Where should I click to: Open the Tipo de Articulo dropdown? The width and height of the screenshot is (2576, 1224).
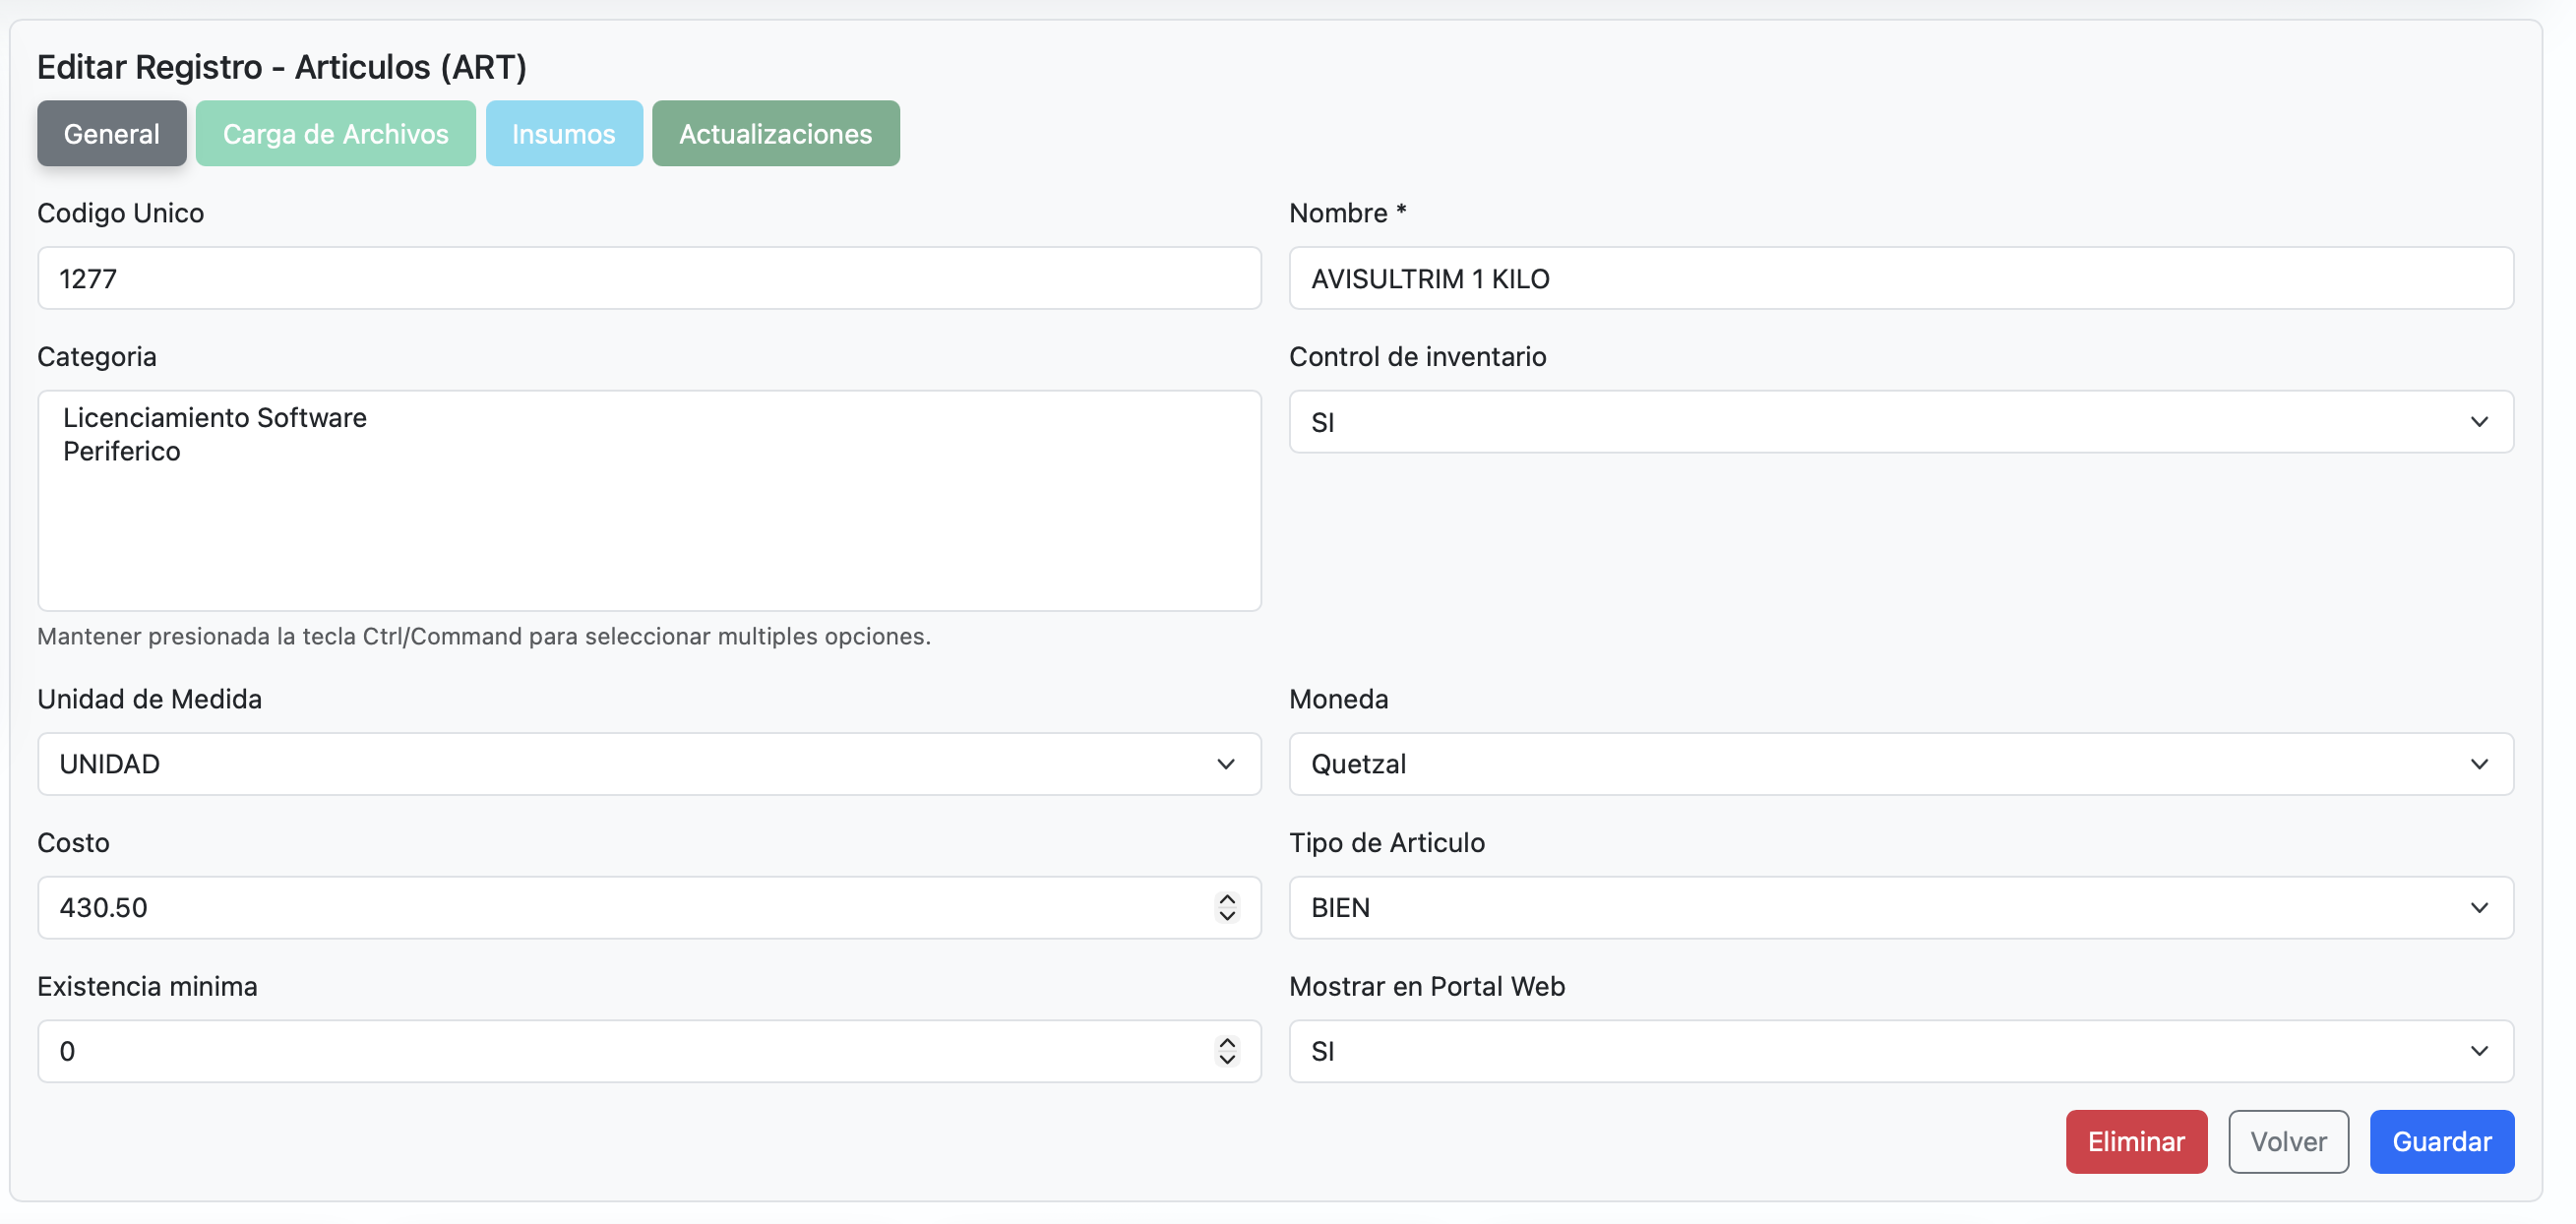click(1900, 908)
